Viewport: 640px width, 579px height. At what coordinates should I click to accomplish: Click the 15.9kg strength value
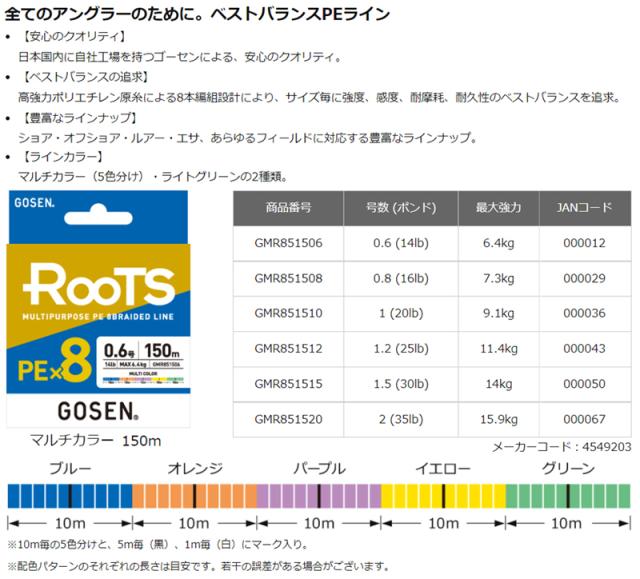pyautogui.click(x=498, y=419)
